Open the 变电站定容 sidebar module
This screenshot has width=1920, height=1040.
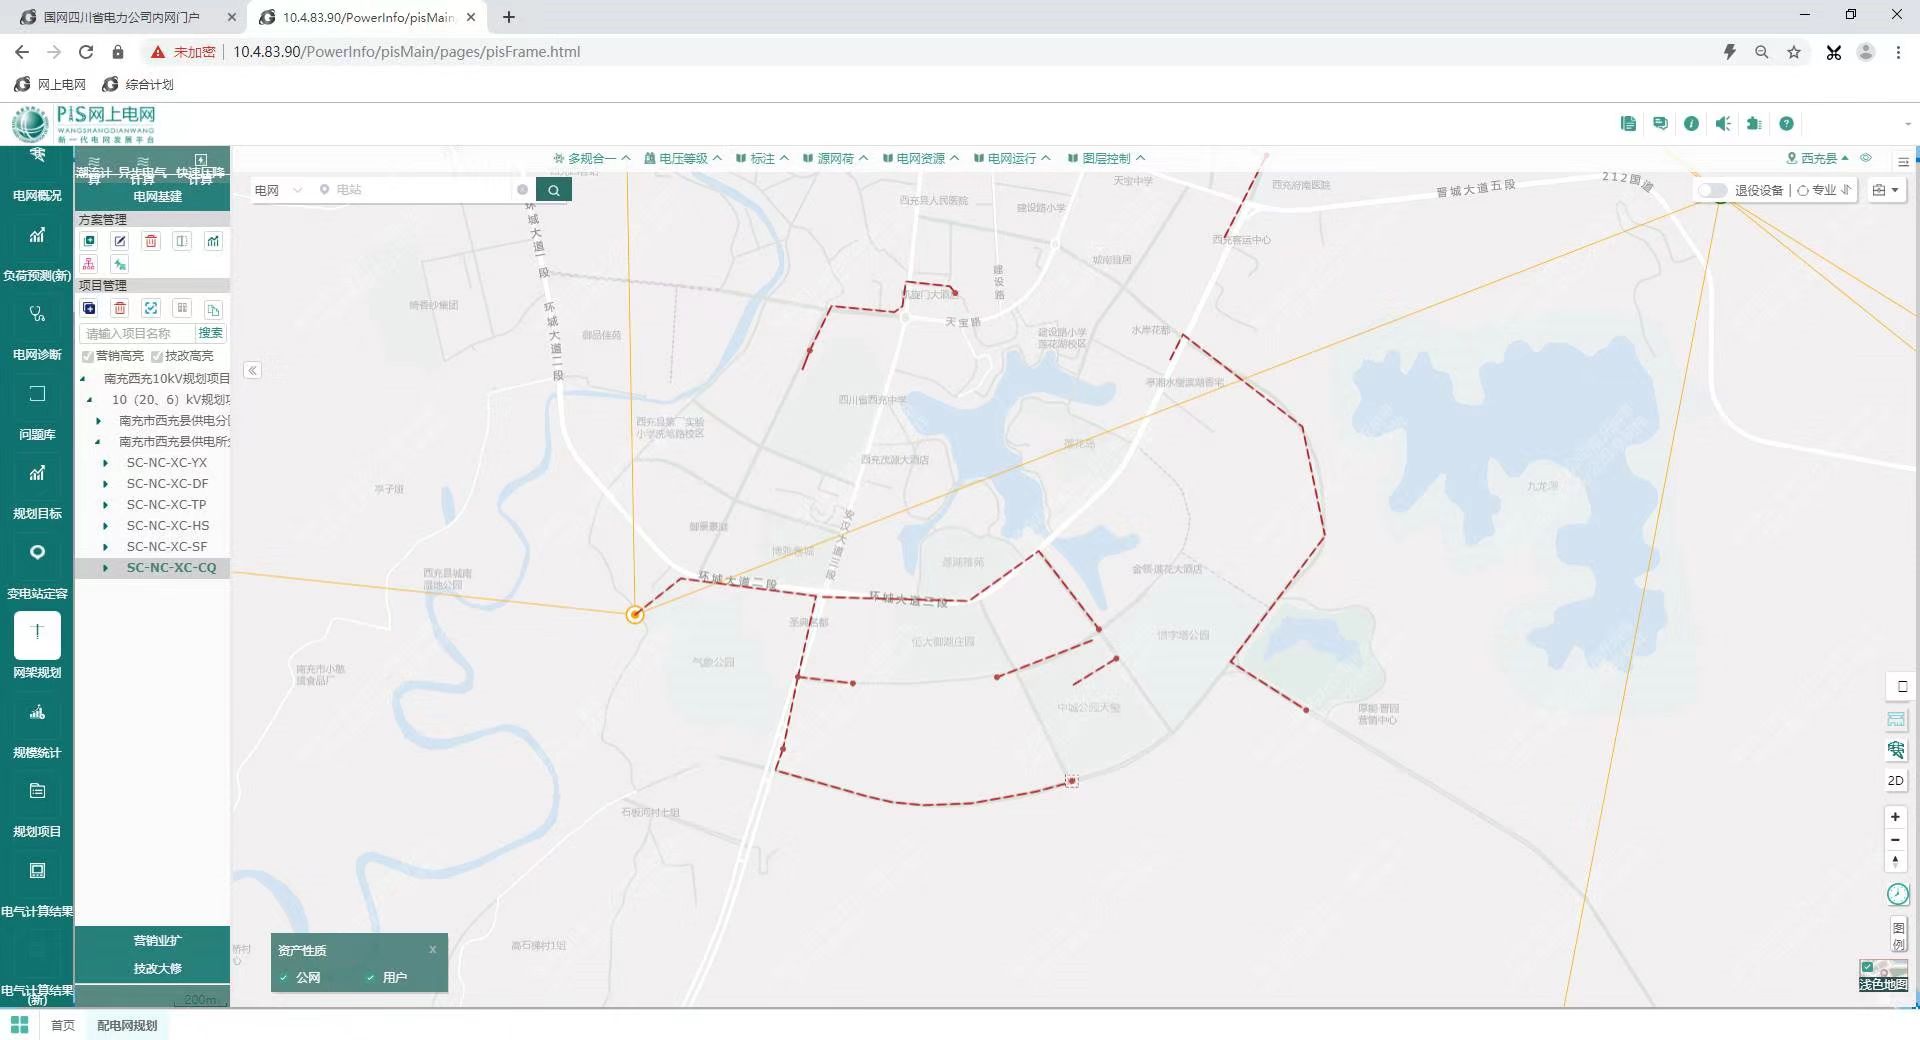pyautogui.click(x=37, y=573)
